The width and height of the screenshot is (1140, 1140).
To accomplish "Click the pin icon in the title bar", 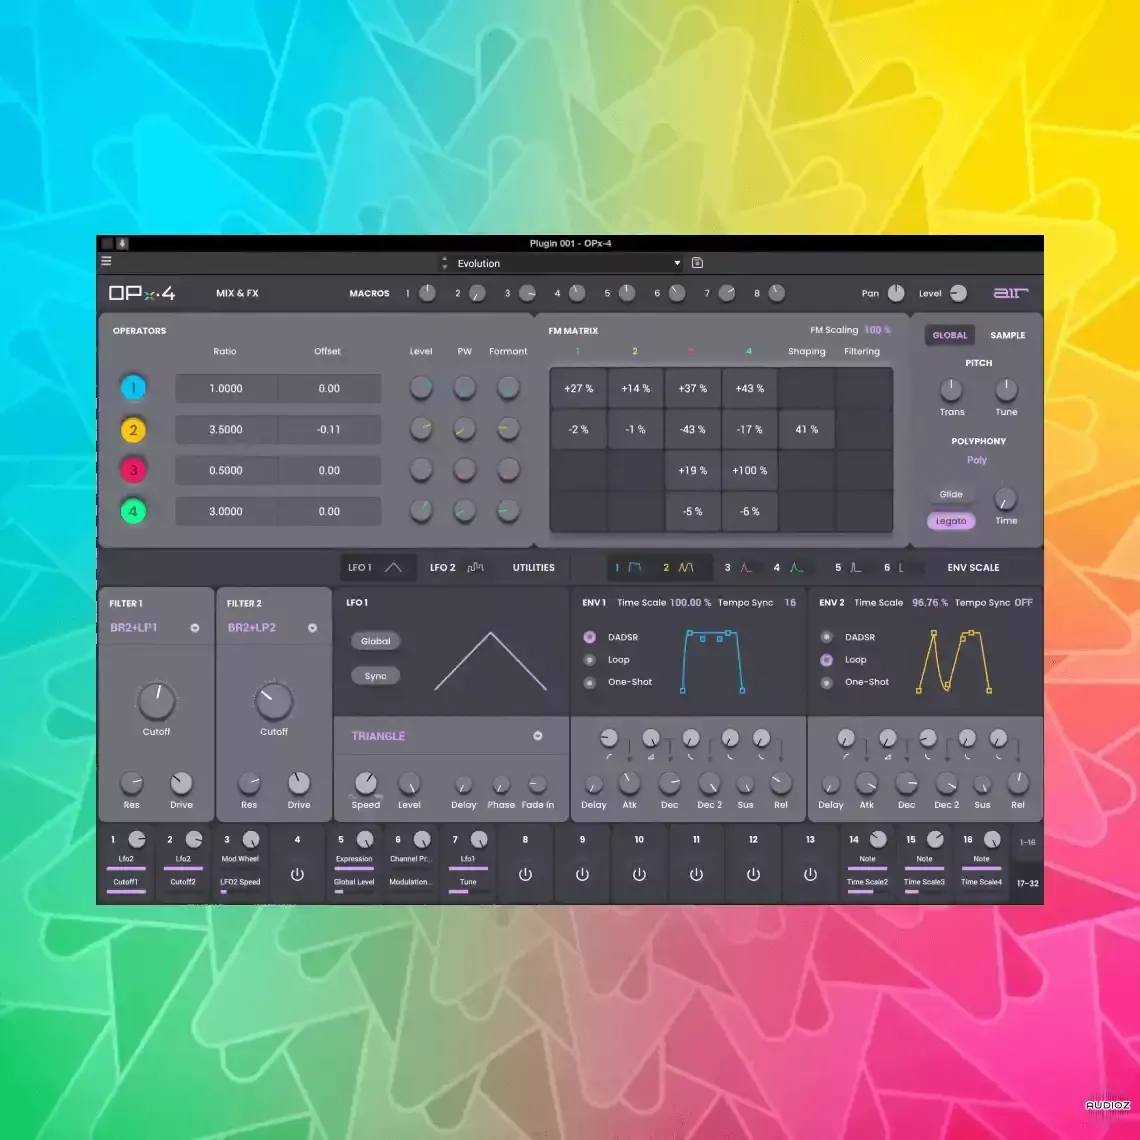I will coord(122,244).
